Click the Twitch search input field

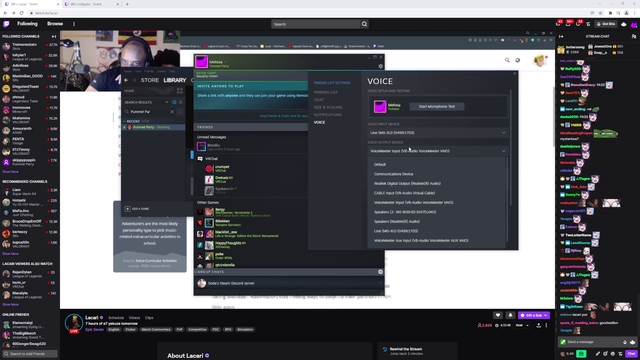316,24
